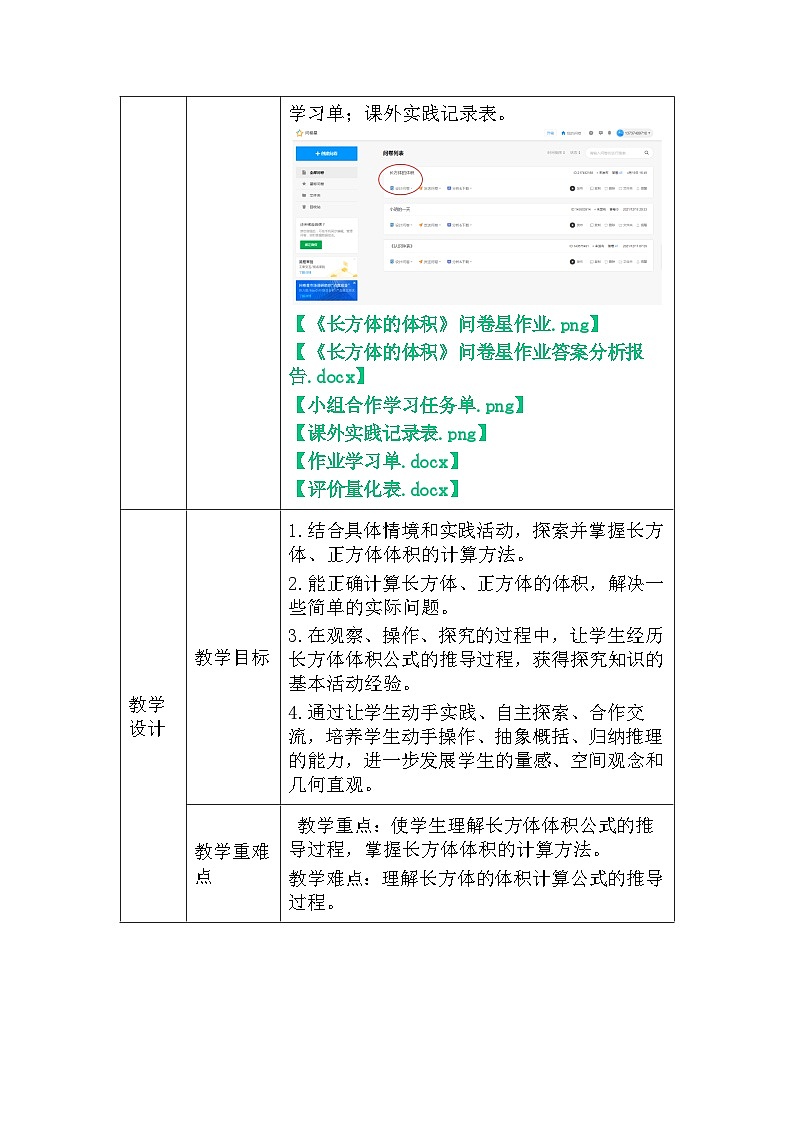Click objective 4 starting 通过让学生动手实践

476,748
